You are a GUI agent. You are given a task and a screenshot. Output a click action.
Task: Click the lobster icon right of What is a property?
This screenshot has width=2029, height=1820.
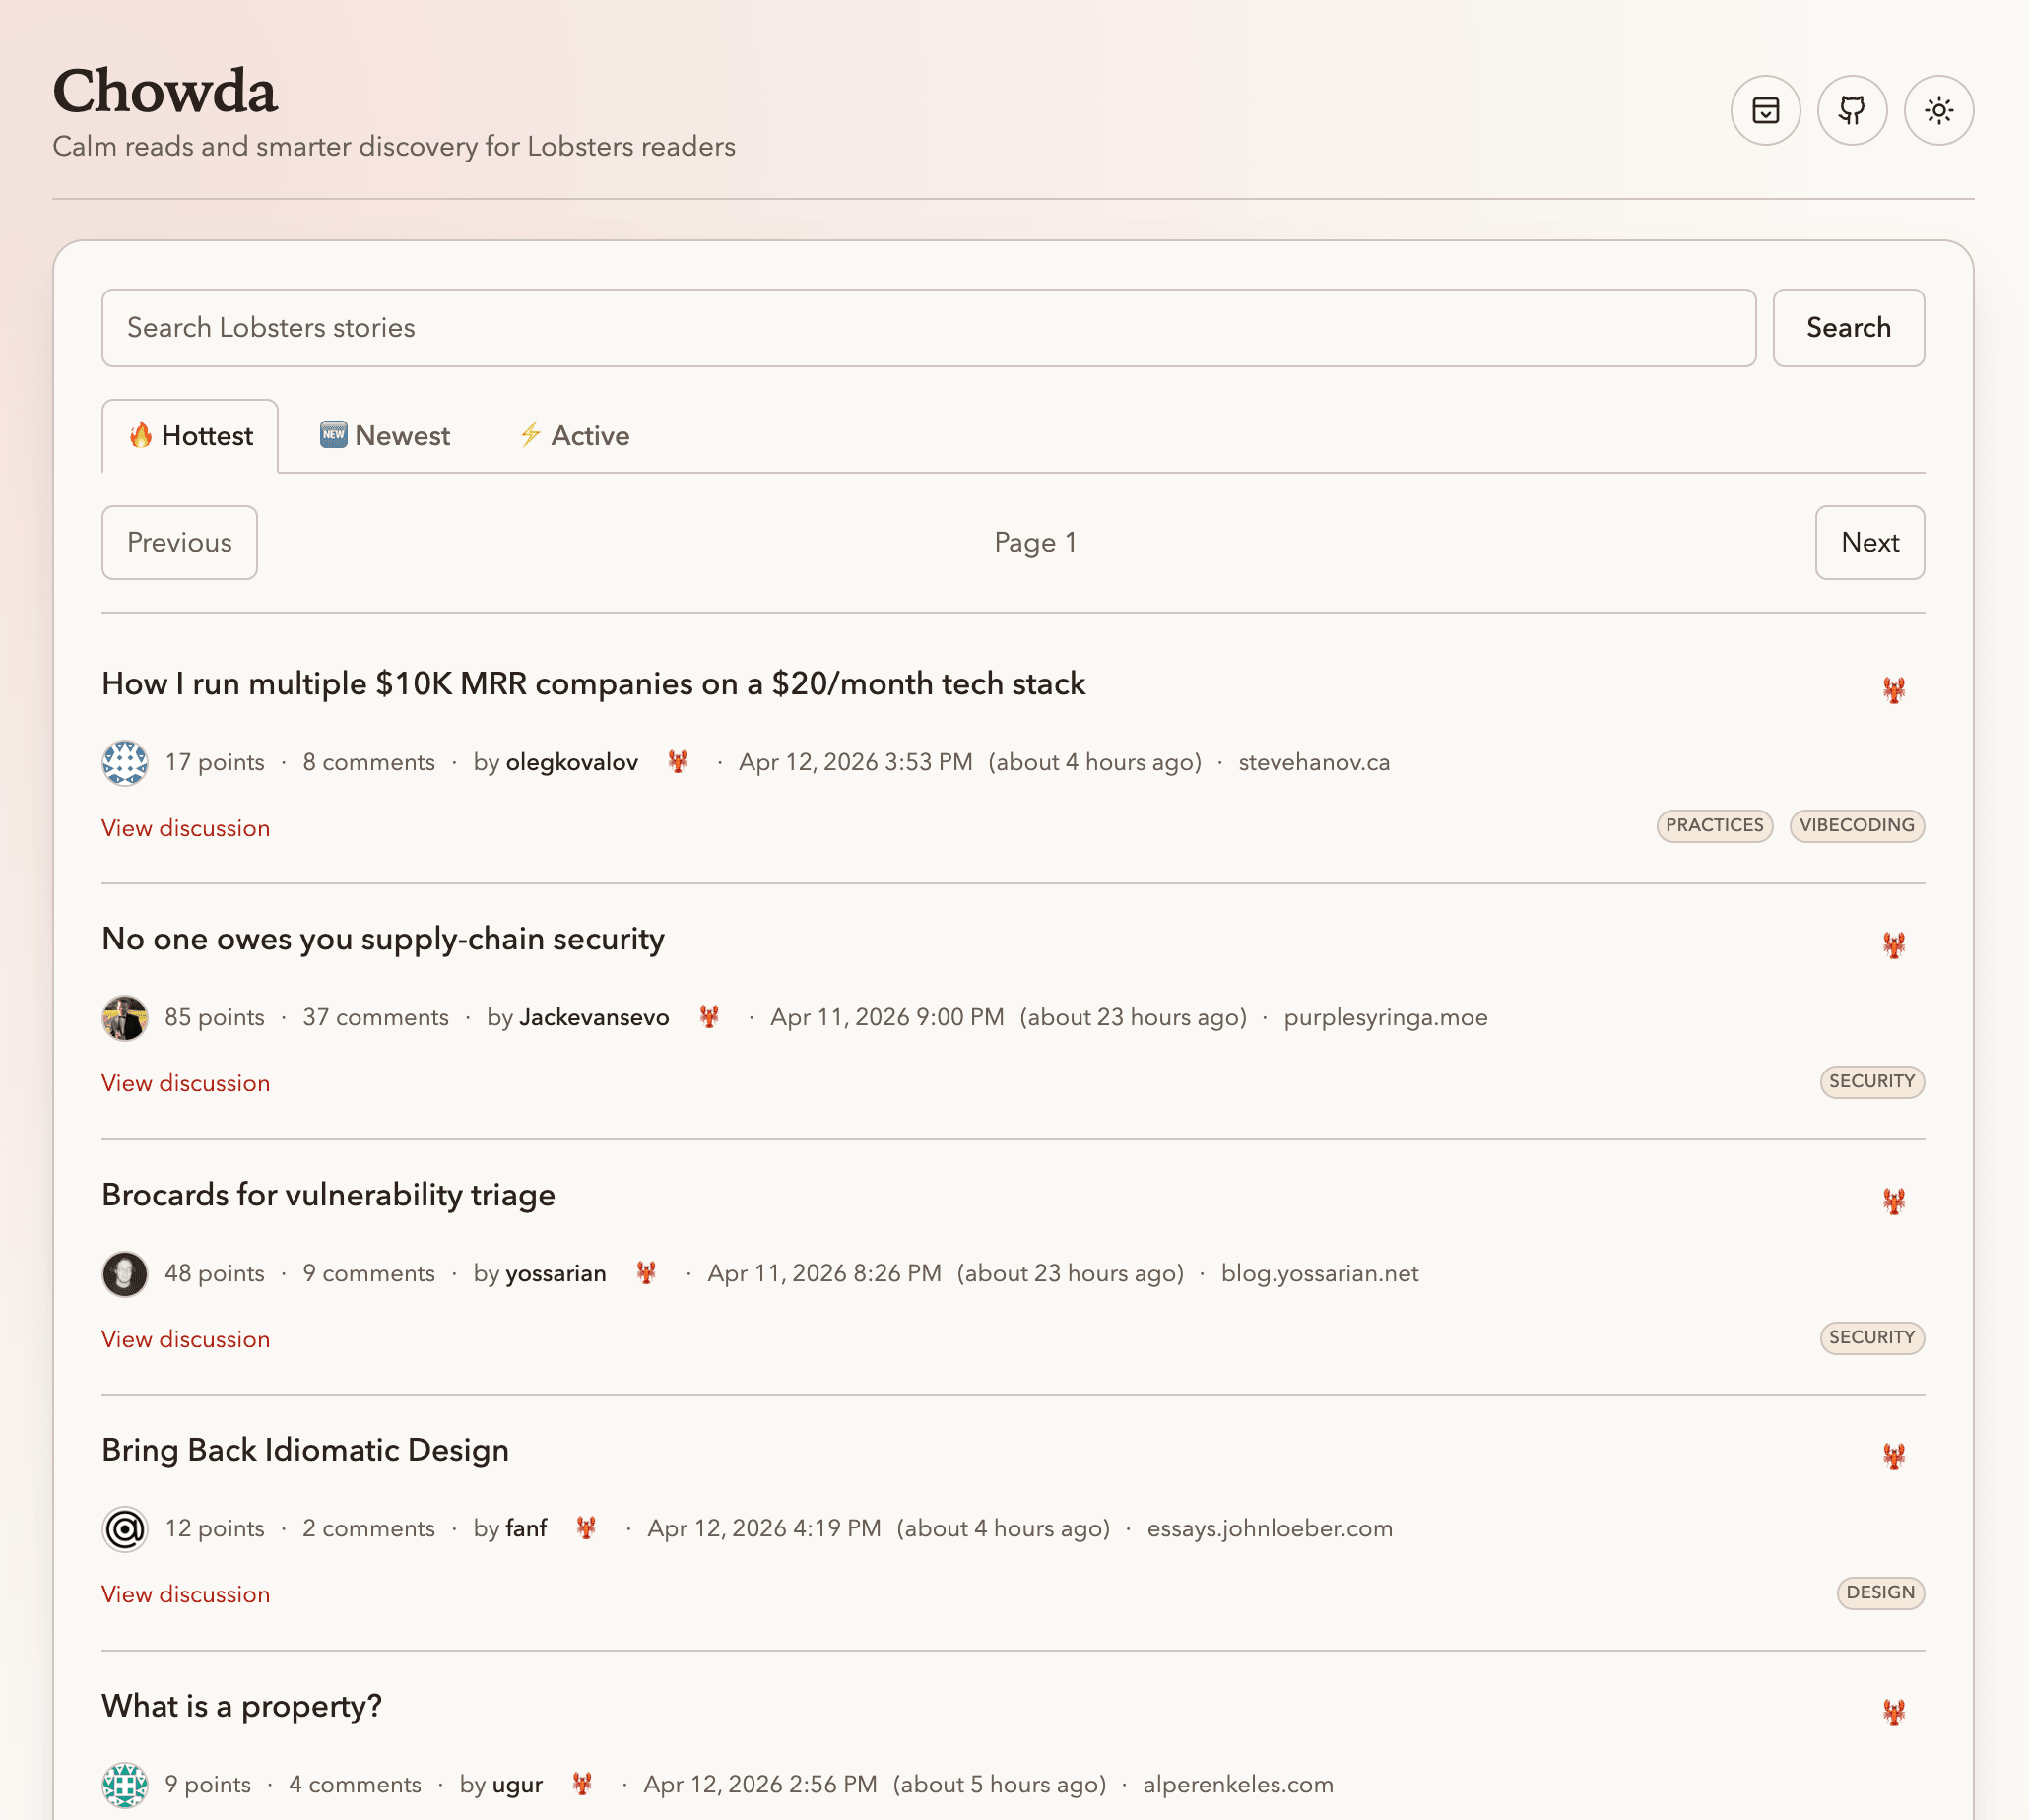[x=1893, y=1711]
